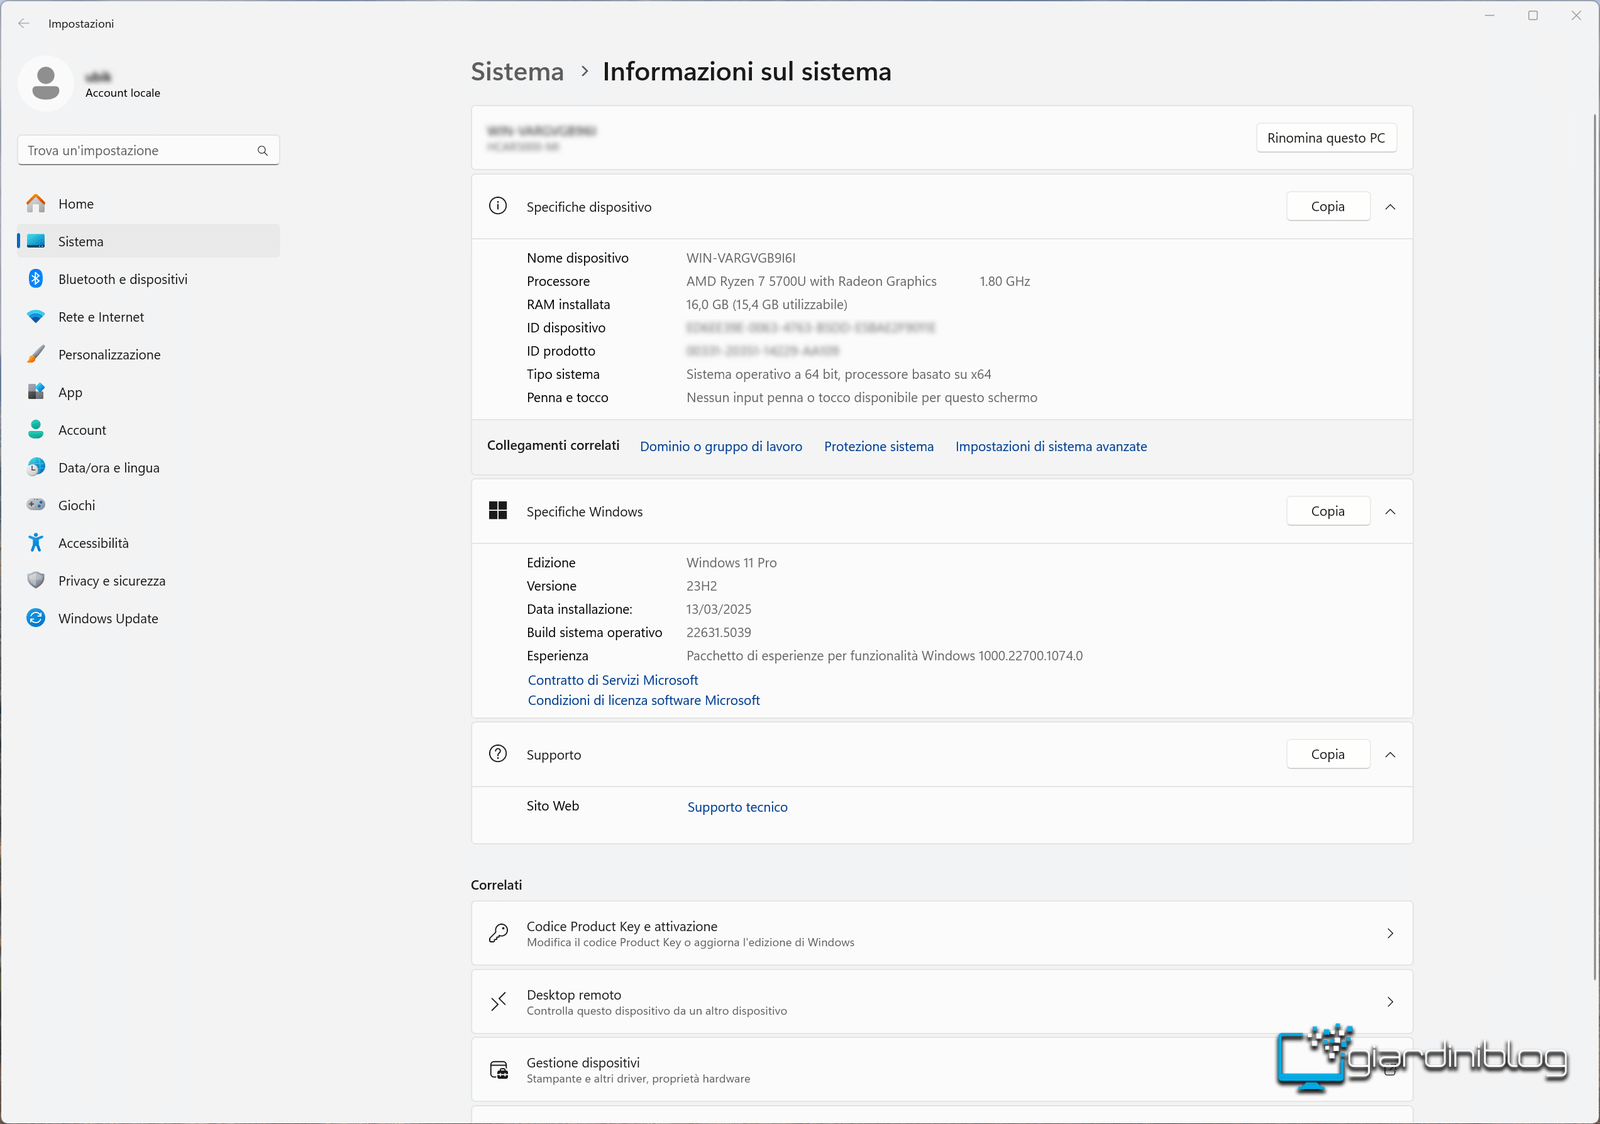Click the Rete e Internet Wi-Fi icon
1600x1124 pixels.
[x=36, y=317]
